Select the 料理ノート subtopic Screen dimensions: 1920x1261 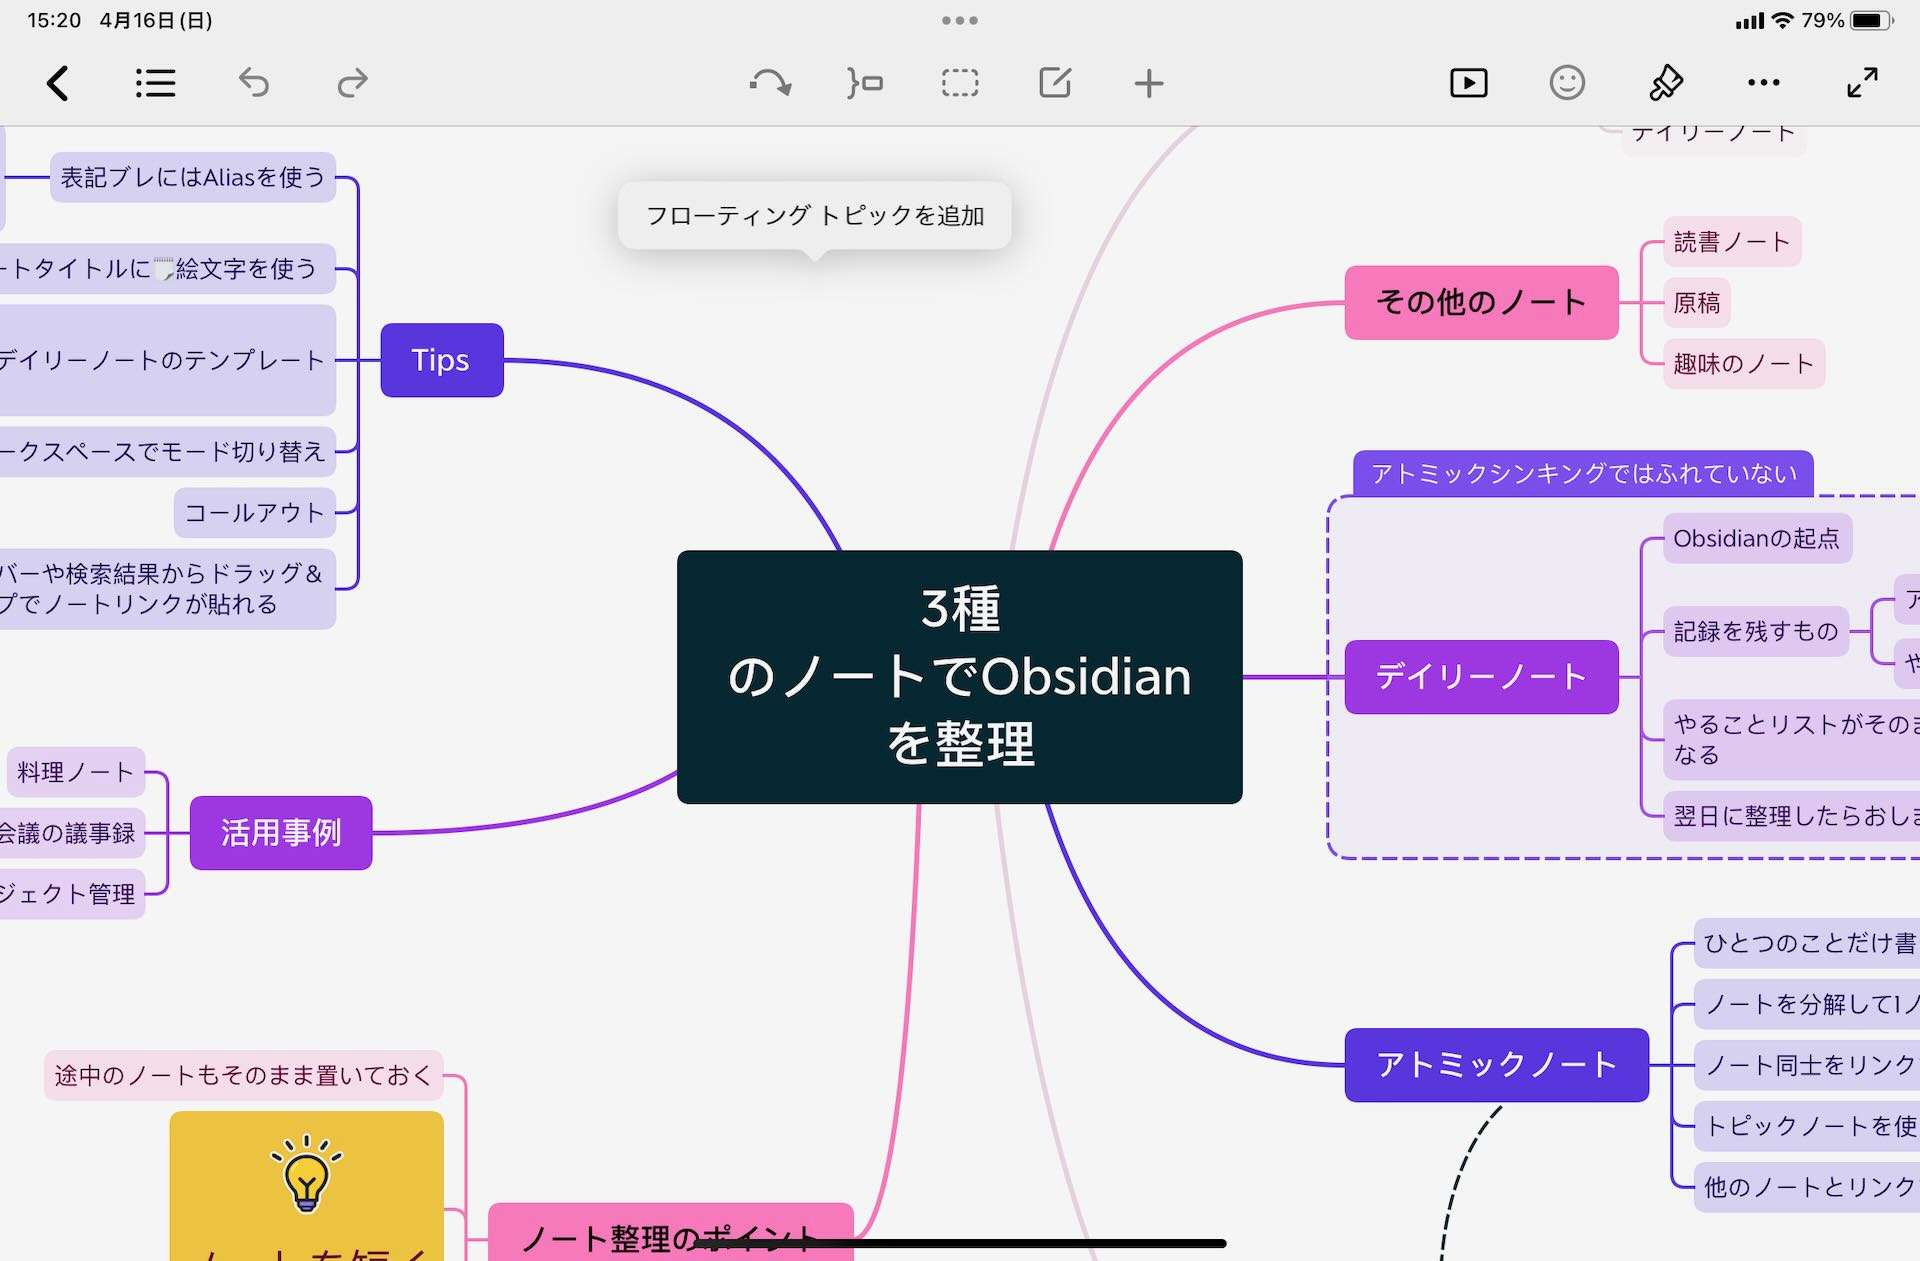click(x=76, y=772)
